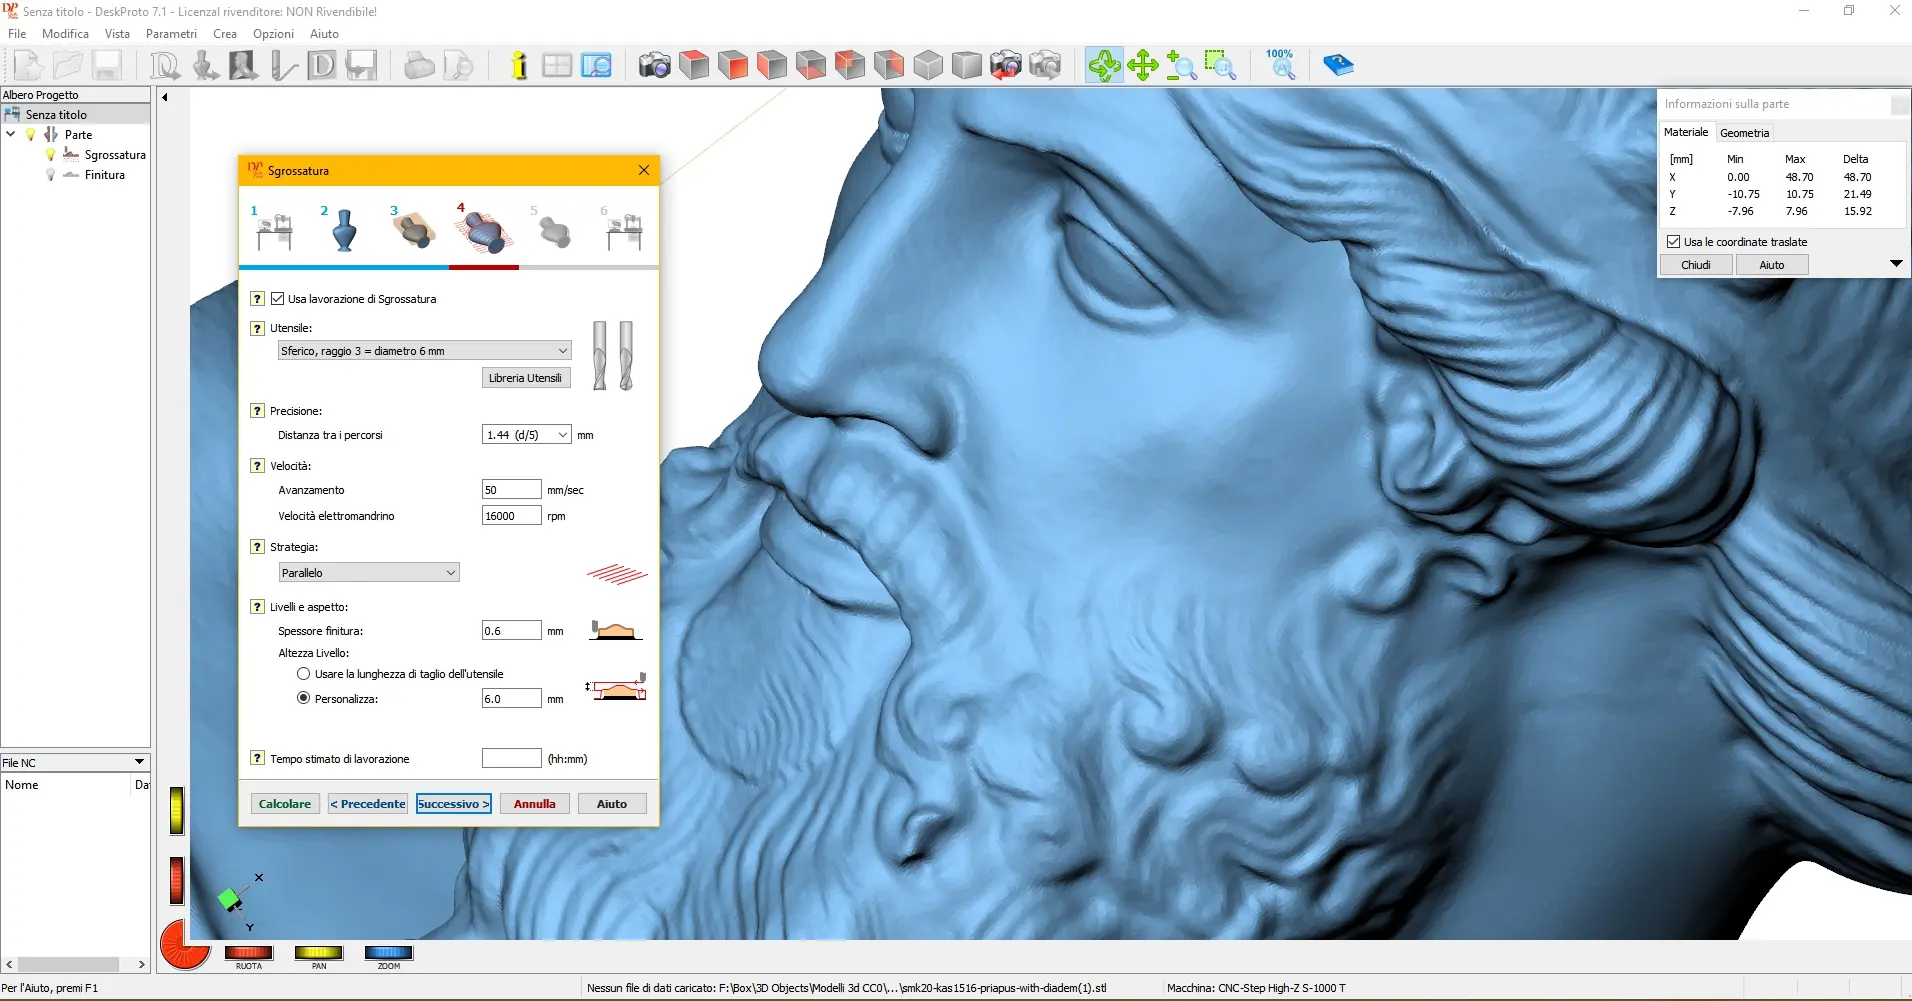Open the Vista menu

tap(117, 34)
